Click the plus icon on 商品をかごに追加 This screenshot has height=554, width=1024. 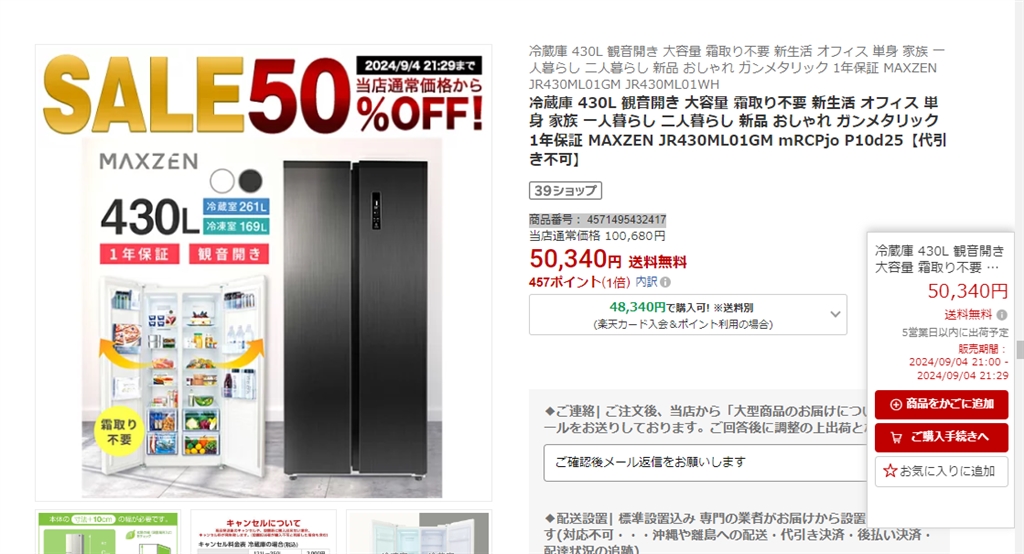click(x=896, y=404)
